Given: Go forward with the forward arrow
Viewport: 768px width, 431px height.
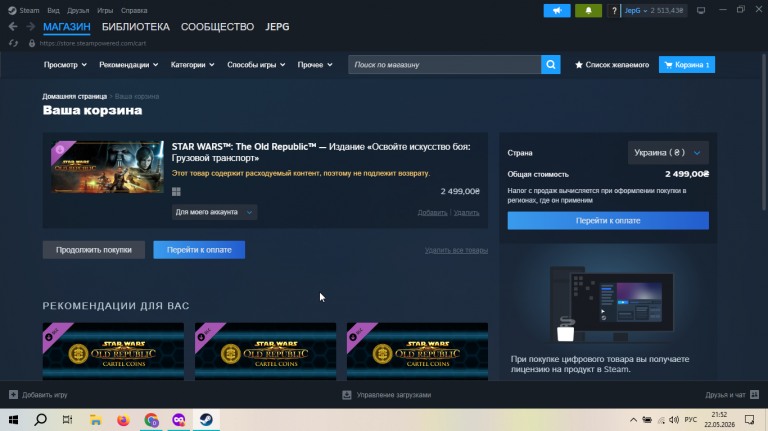Looking at the screenshot, I should pyautogui.click(x=30, y=26).
